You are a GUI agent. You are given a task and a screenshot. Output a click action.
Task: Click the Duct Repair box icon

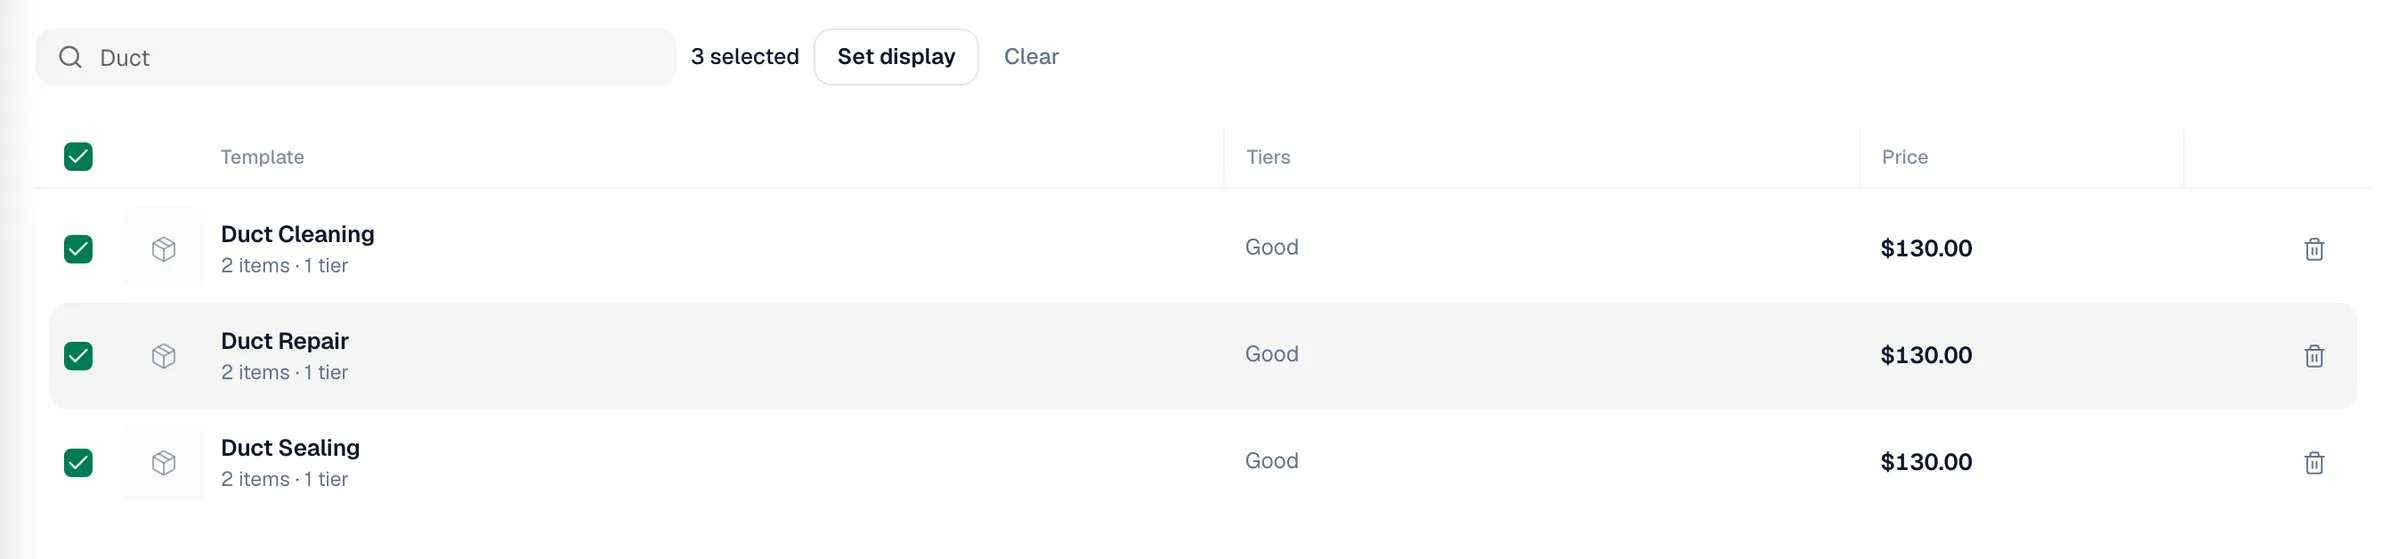point(164,356)
